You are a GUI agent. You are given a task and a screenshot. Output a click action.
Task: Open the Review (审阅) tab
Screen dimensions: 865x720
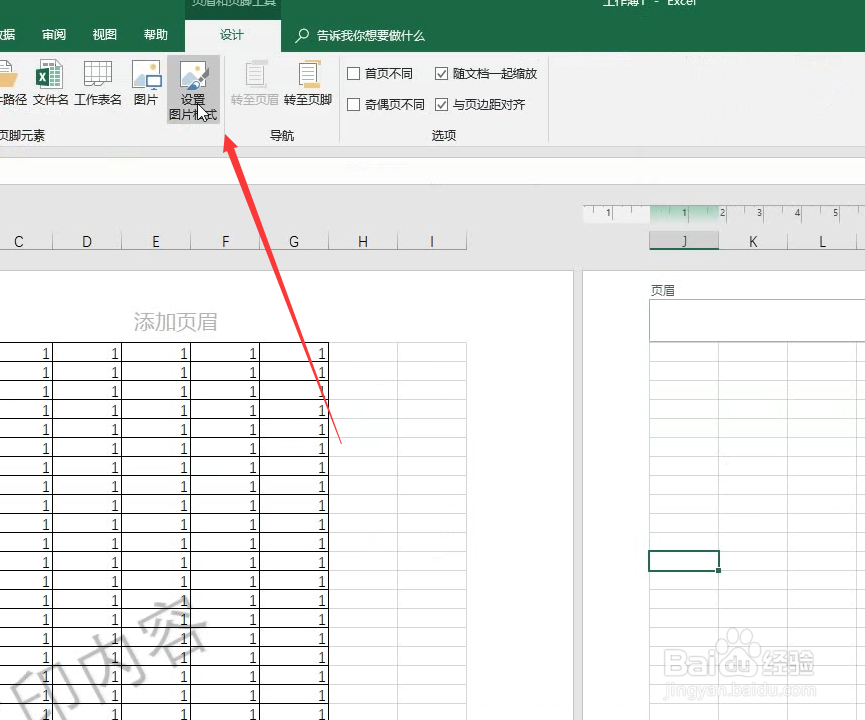click(54, 35)
